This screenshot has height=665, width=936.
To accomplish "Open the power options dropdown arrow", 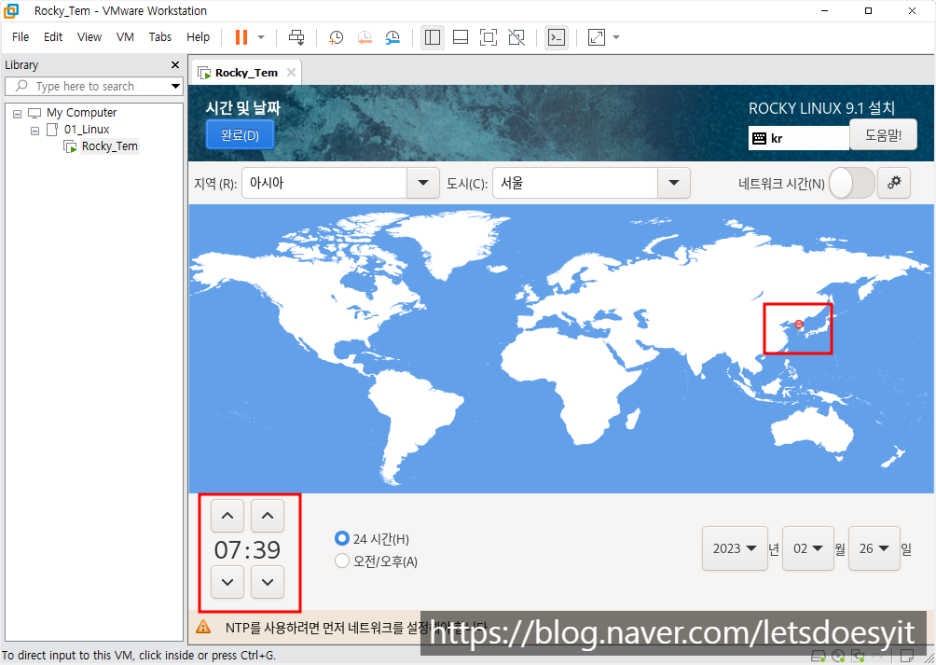I will [x=261, y=37].
